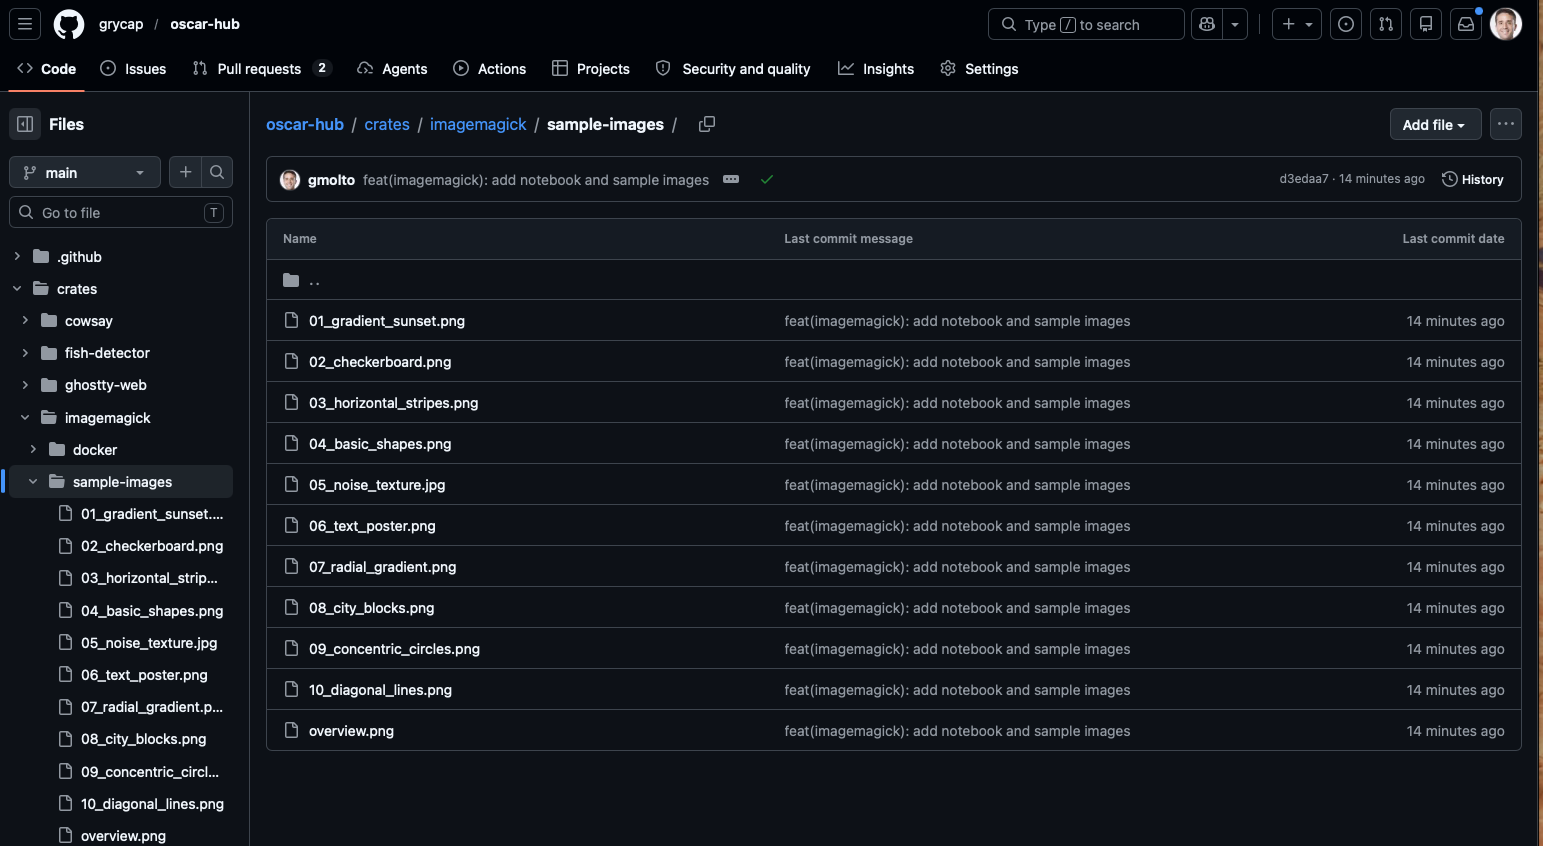Select overview.png in the file tree

coord(123,835)
